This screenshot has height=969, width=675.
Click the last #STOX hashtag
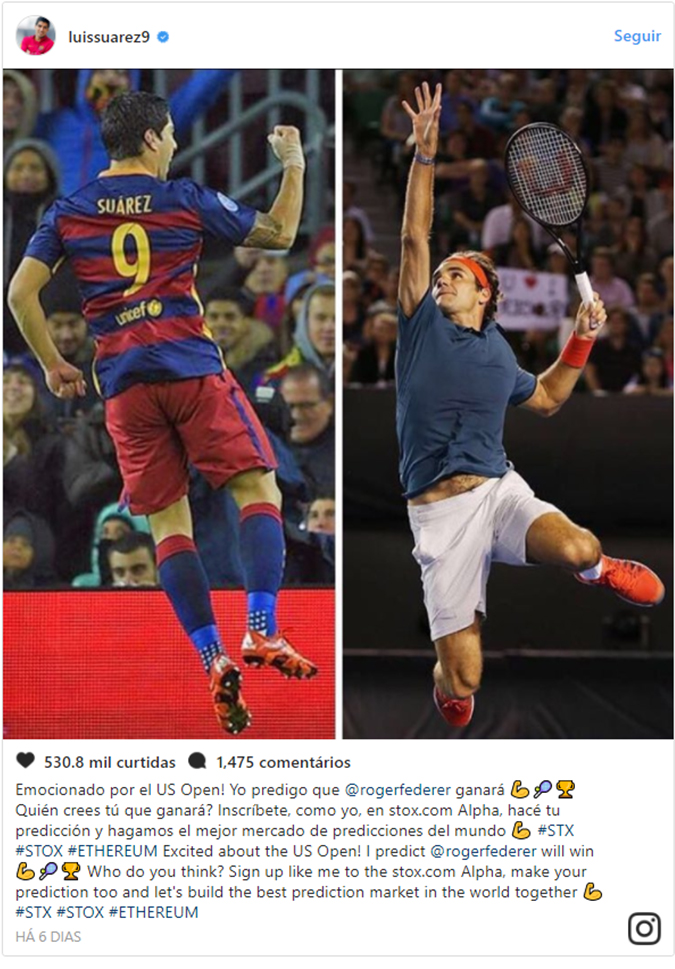point(80,912)
